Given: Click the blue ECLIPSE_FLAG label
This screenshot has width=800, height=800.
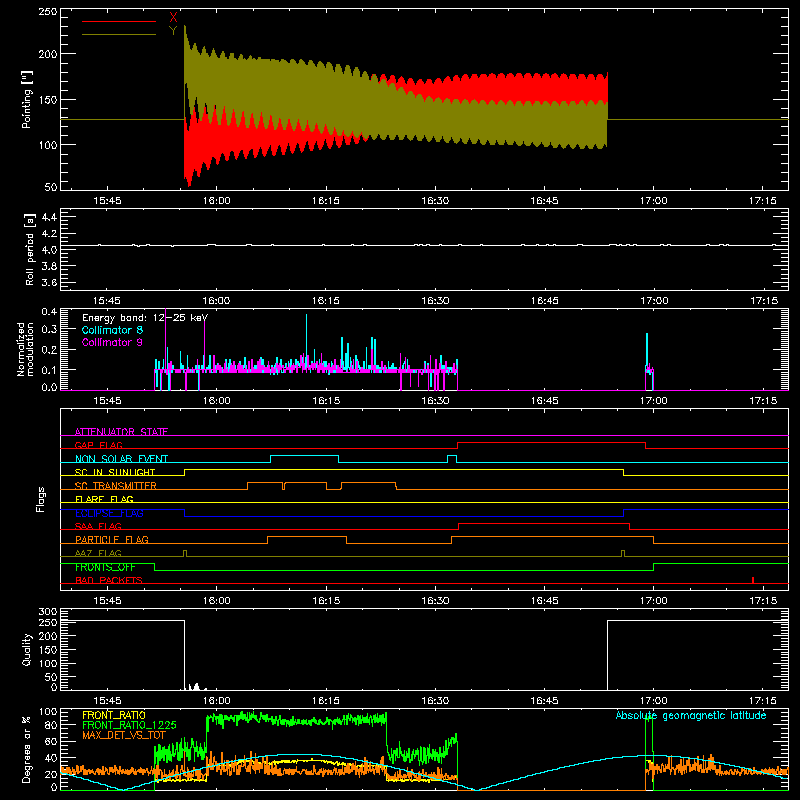Looking at the screenshot, I should pos(109,513).
